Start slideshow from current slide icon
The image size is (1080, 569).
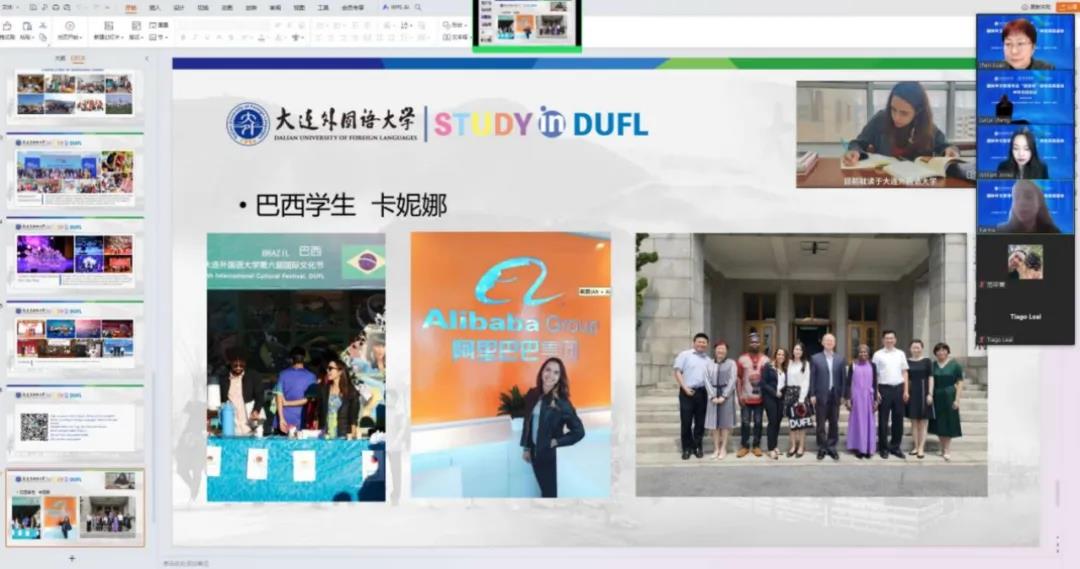pyautogui.click(x=70, y=25)
